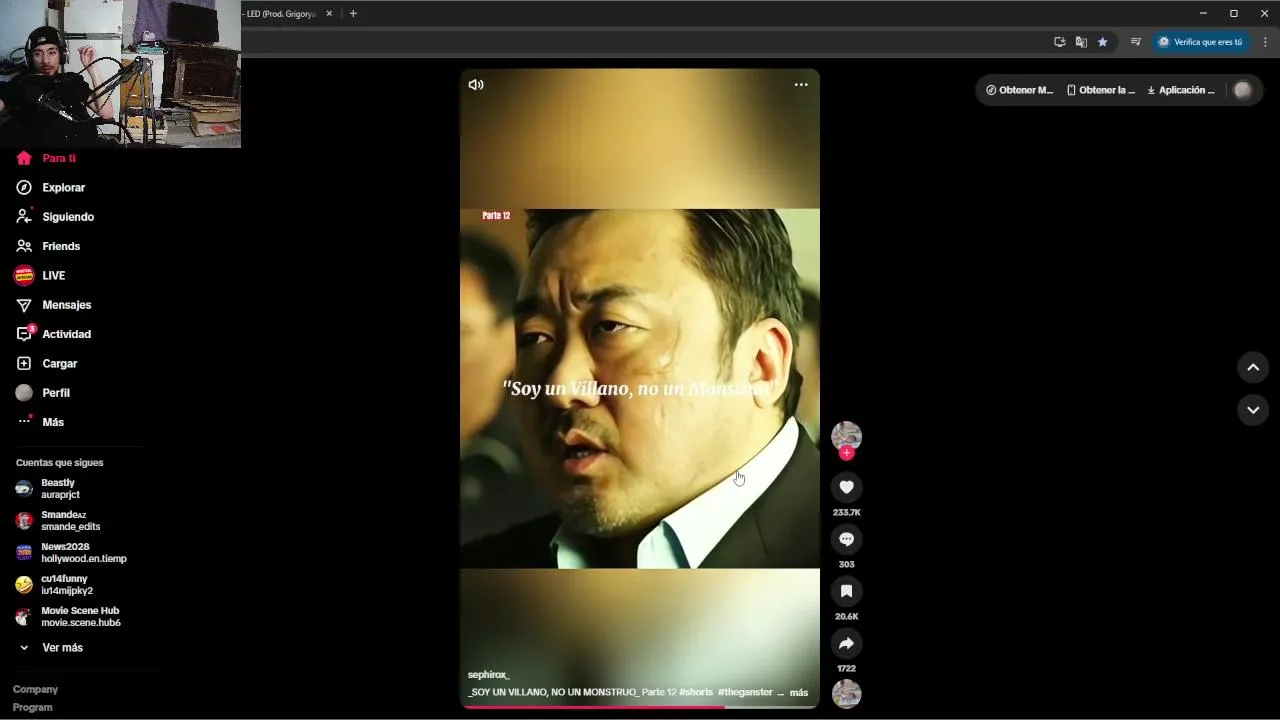Open LIVE in the sidebar
The height and width of the screenshot is (720, 1280).
[53, 276]
